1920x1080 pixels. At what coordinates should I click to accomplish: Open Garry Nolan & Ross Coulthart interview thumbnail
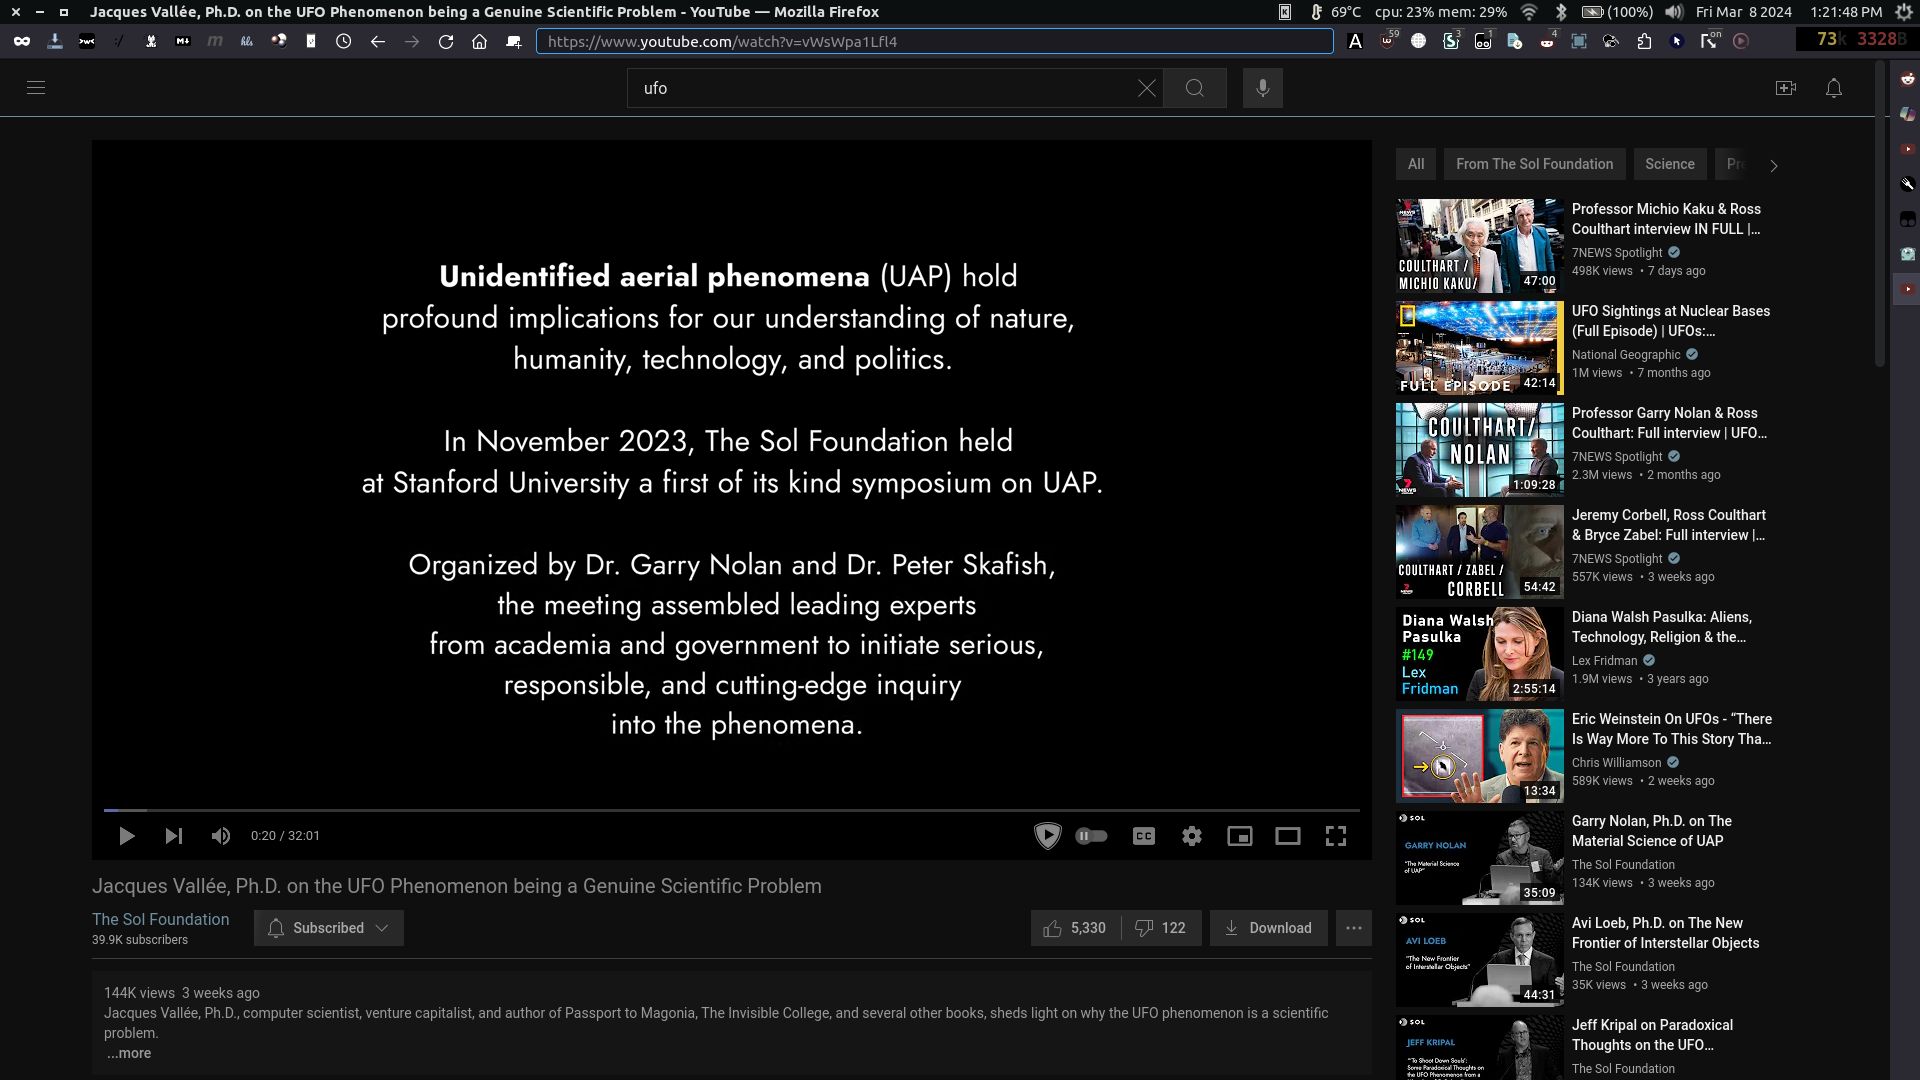(x=1479, y=450)
